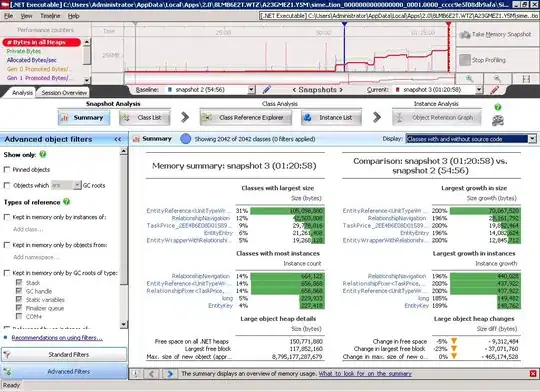Open Recommendations on using filters link

(57, 338)
